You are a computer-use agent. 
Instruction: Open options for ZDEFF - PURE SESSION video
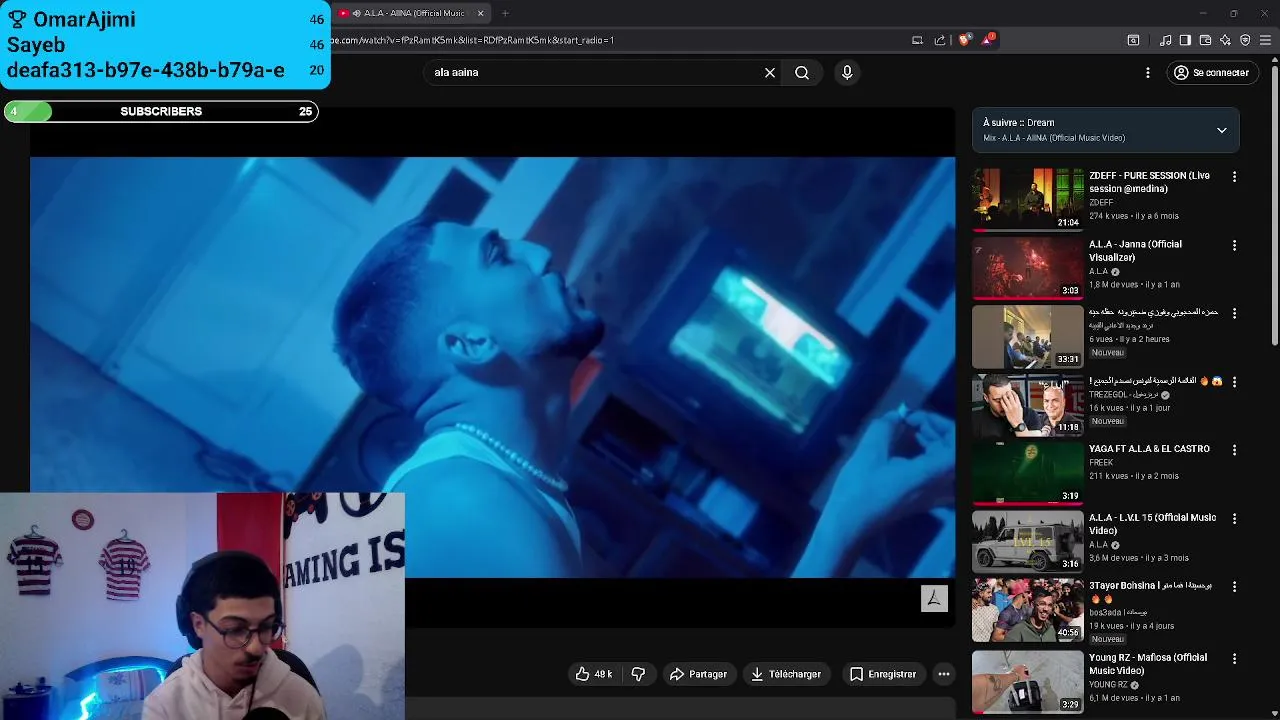(1234, 177)
